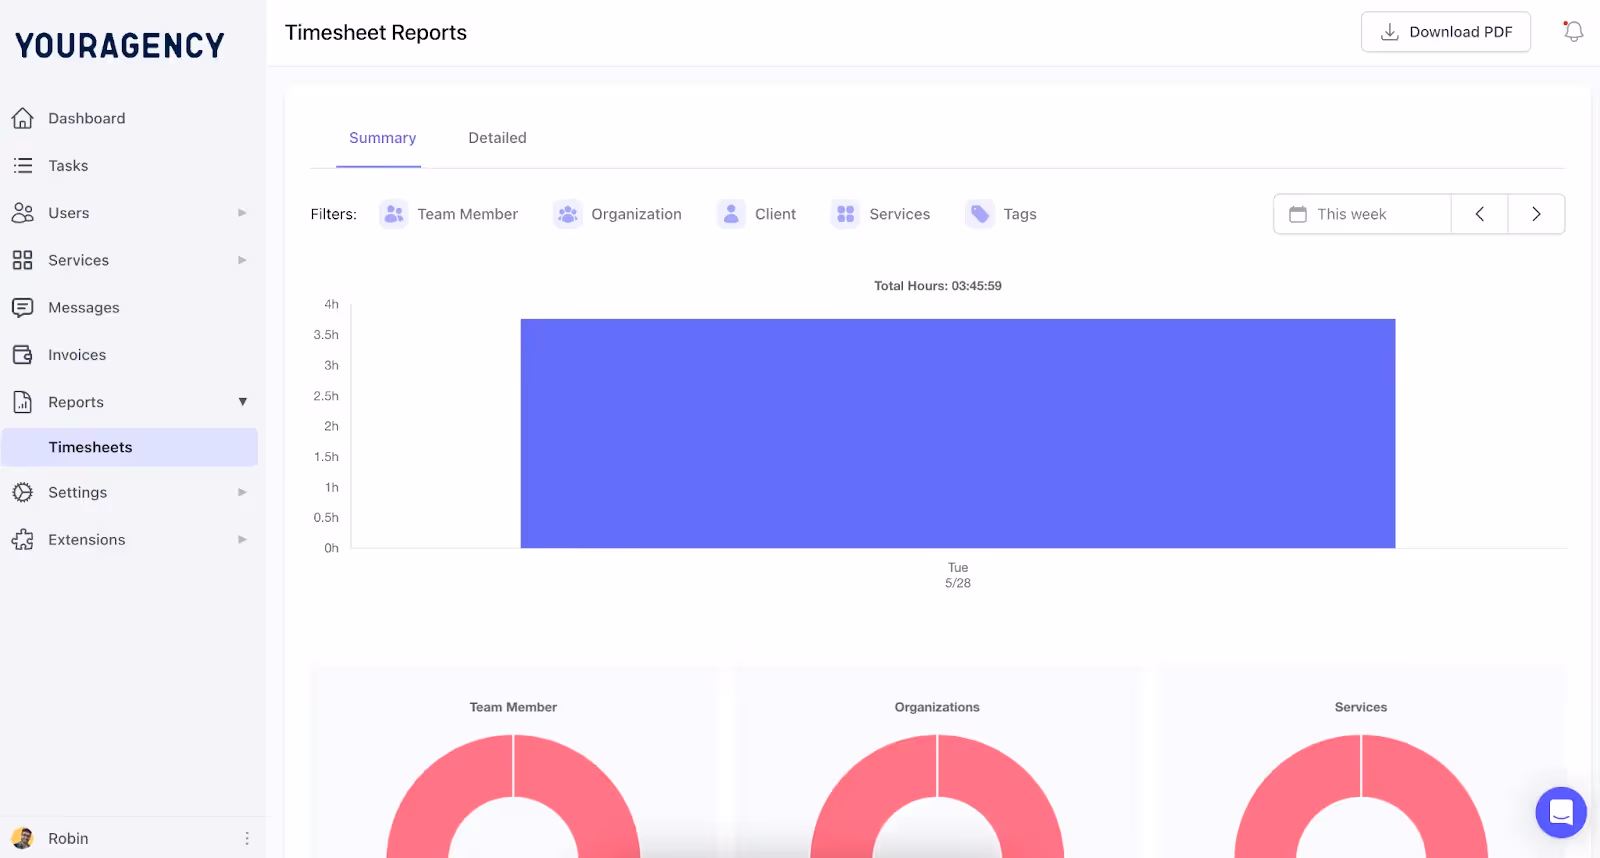Click the Client filter person icon

(x=731, y=214)
